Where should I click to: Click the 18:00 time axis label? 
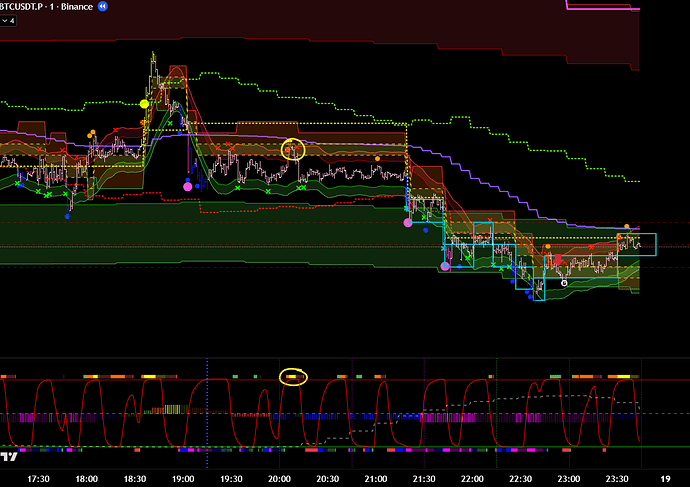(x=88, y=479)
